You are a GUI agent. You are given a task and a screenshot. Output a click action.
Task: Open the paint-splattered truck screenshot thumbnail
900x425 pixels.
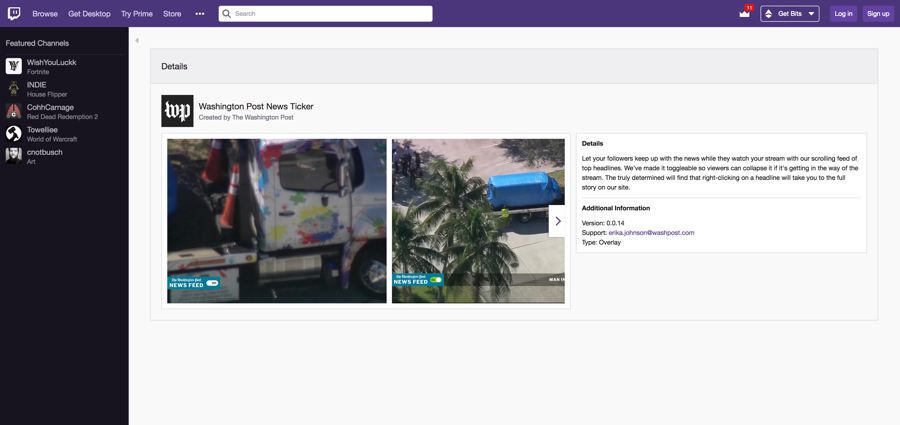coord(277,221)
